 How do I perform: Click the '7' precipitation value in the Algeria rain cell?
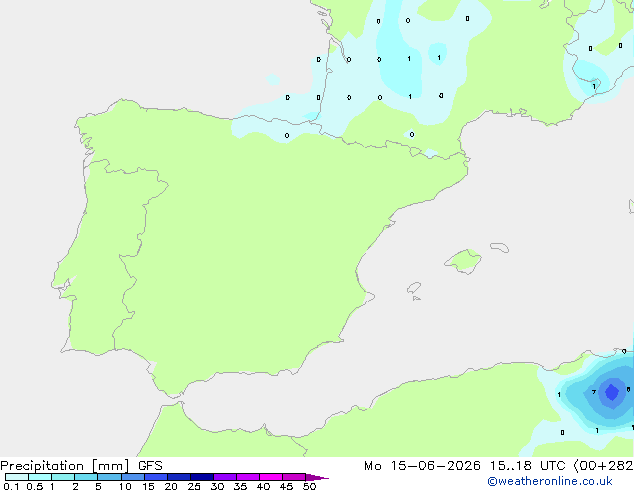pyautogui.click(x=594, y=392)
